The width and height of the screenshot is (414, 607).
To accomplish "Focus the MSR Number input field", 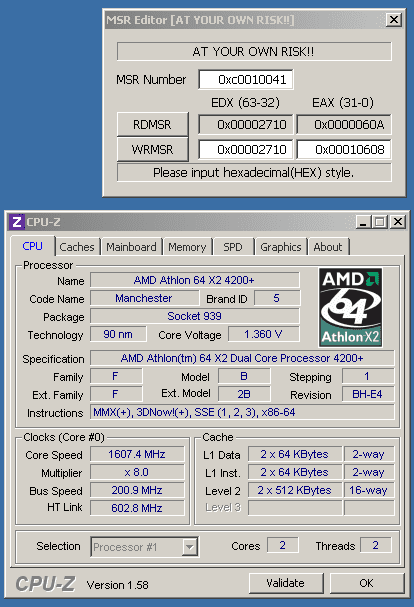I will pos(246,79).
